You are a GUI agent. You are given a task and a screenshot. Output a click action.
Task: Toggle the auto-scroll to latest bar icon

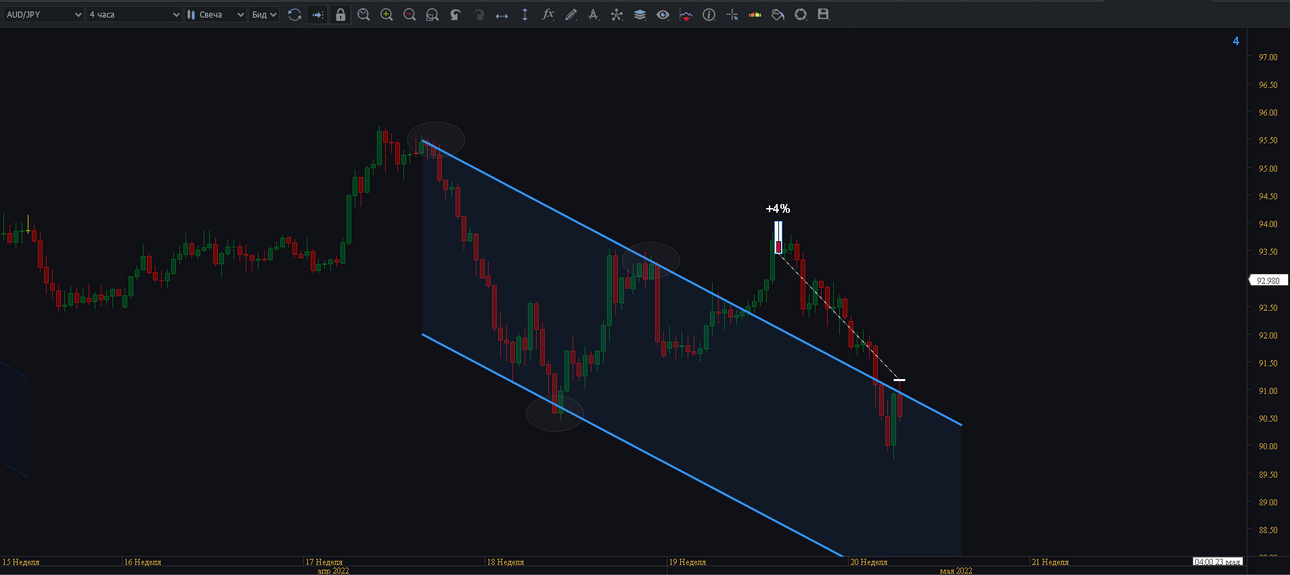coord(318,15)
